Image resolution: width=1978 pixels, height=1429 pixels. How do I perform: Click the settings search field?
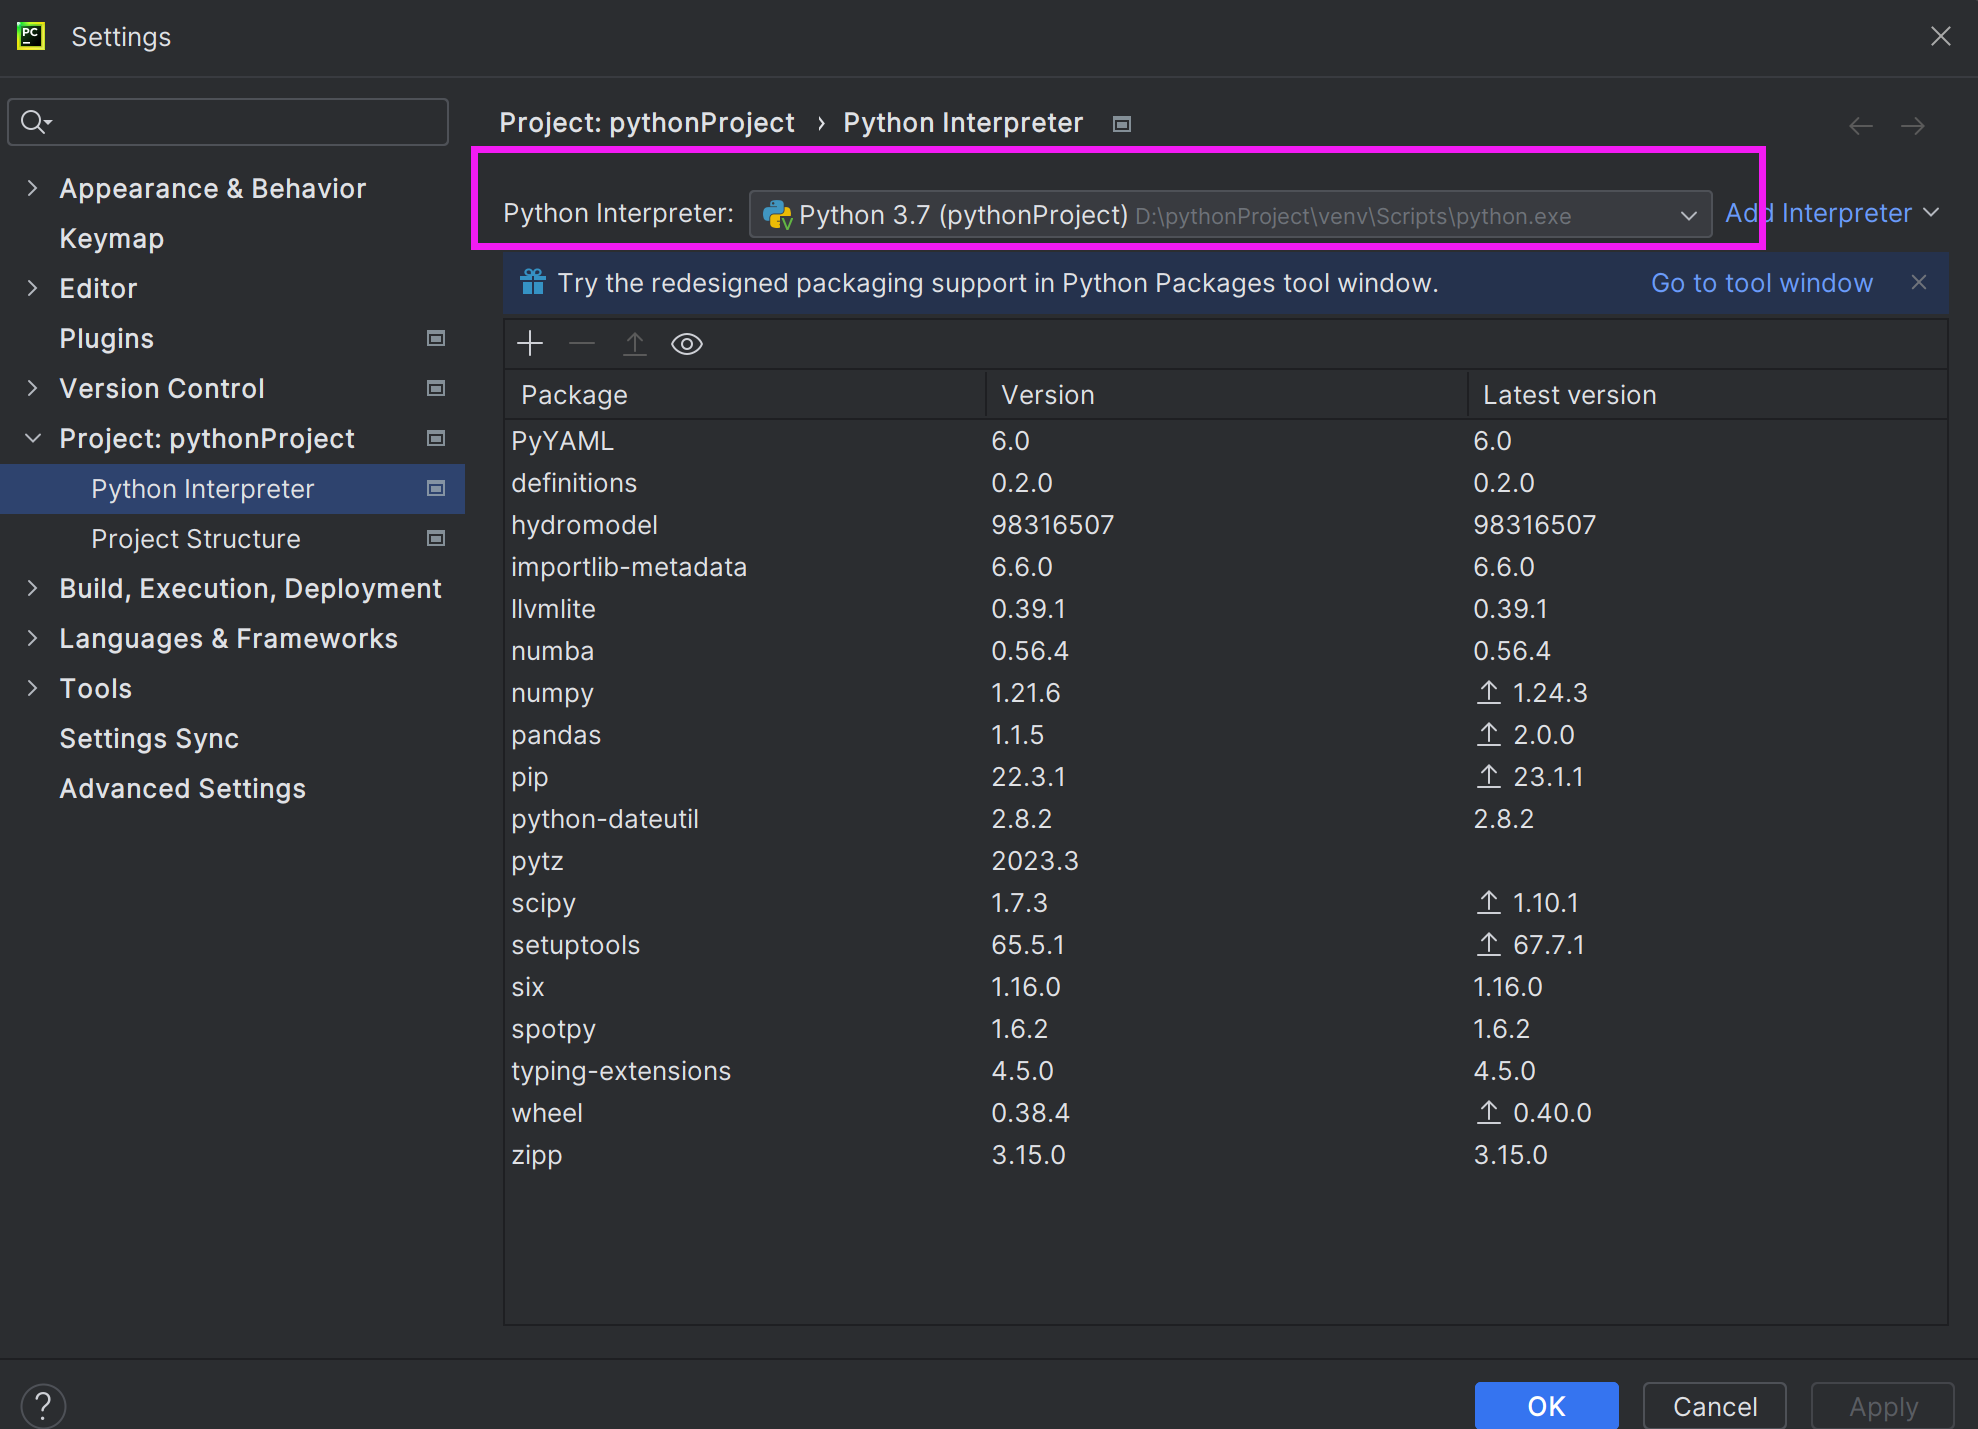click(228, 121)
